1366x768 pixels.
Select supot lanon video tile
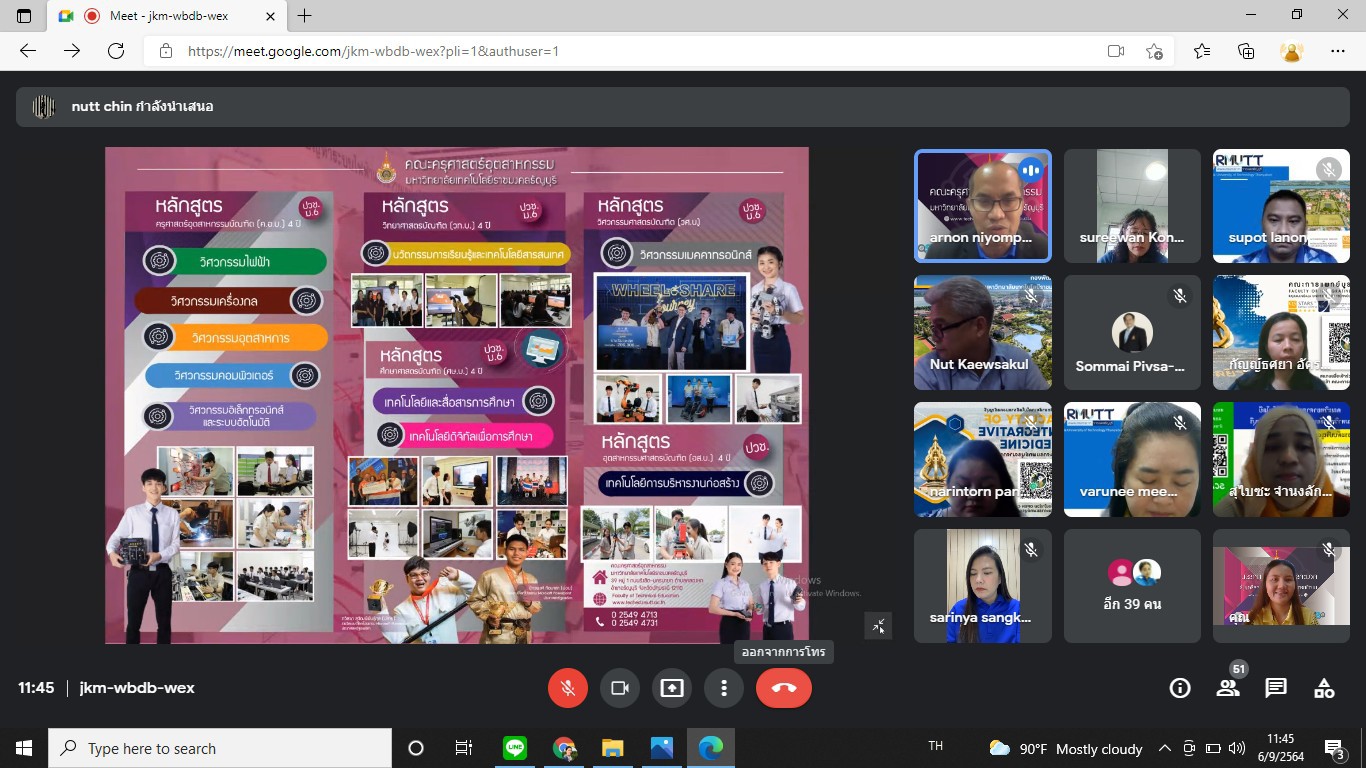1281,206
